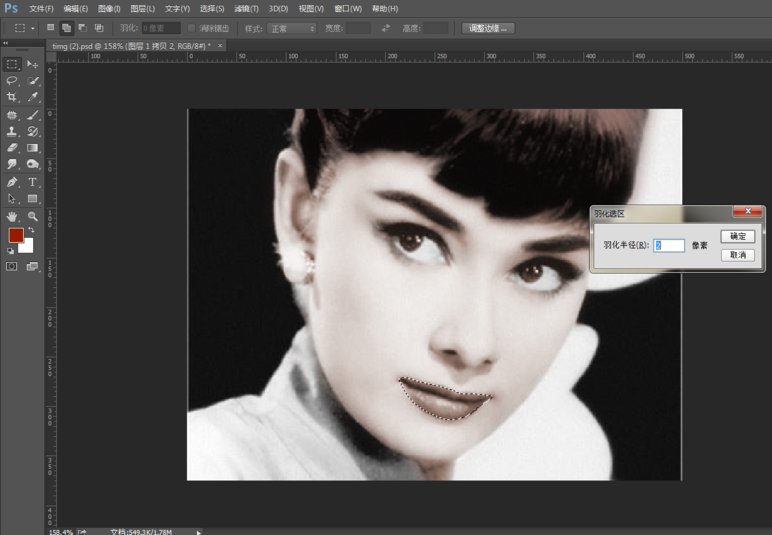Select the Clone Stamp tool

coord(12,131)
